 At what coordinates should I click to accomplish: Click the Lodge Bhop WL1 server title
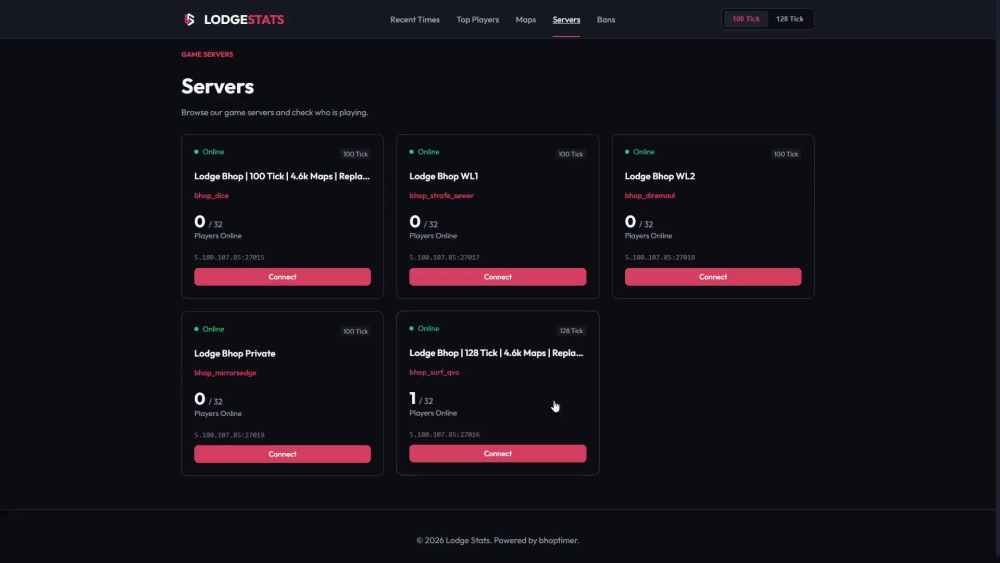[444, 176]
